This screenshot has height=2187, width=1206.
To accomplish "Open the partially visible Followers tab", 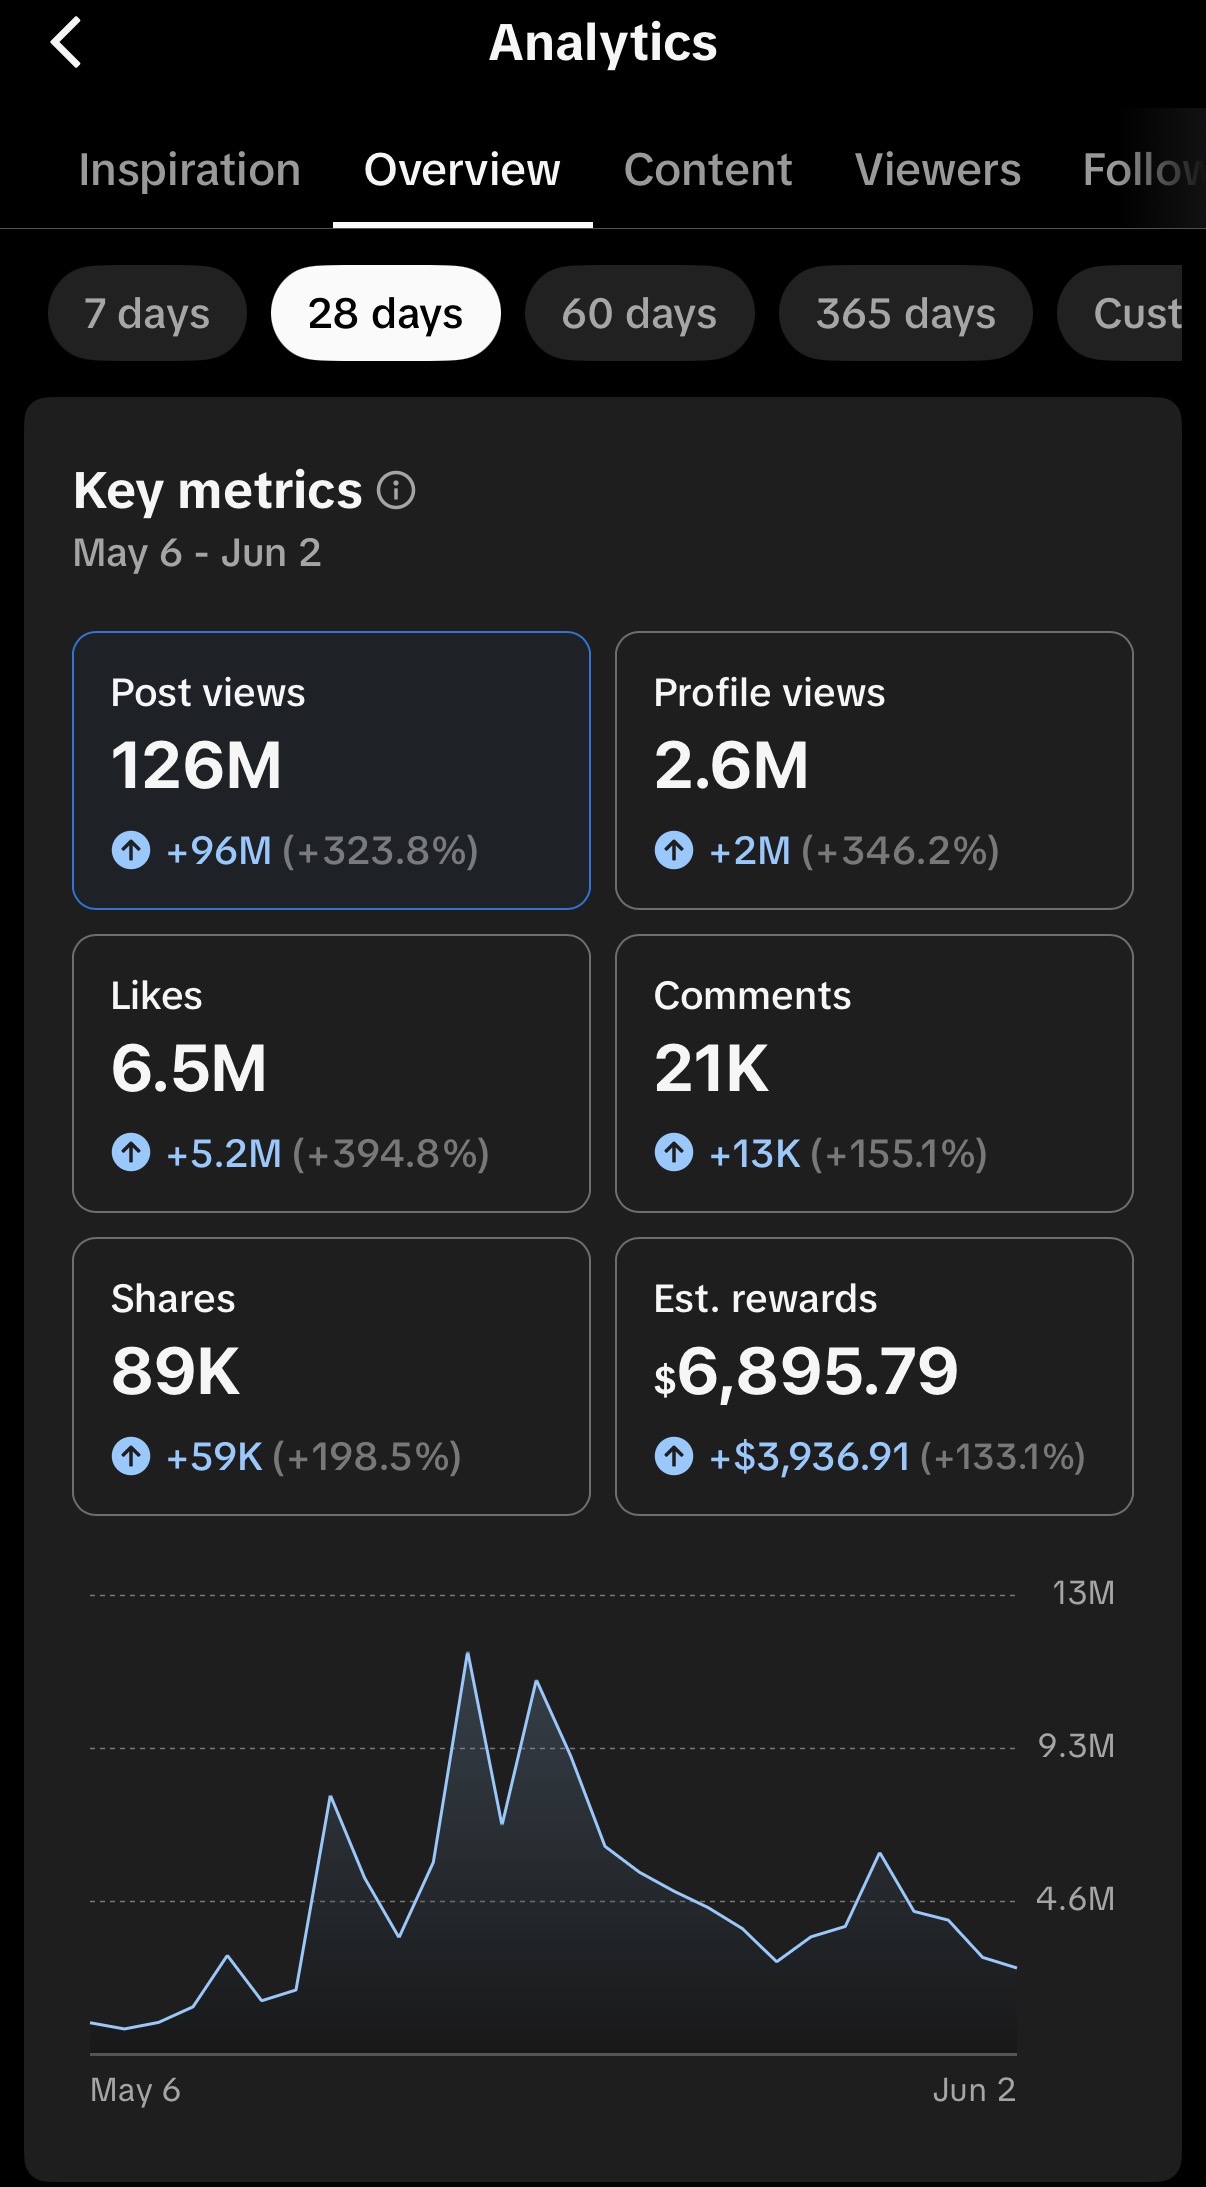I will pyautogui.click(x=1143, y=170).
